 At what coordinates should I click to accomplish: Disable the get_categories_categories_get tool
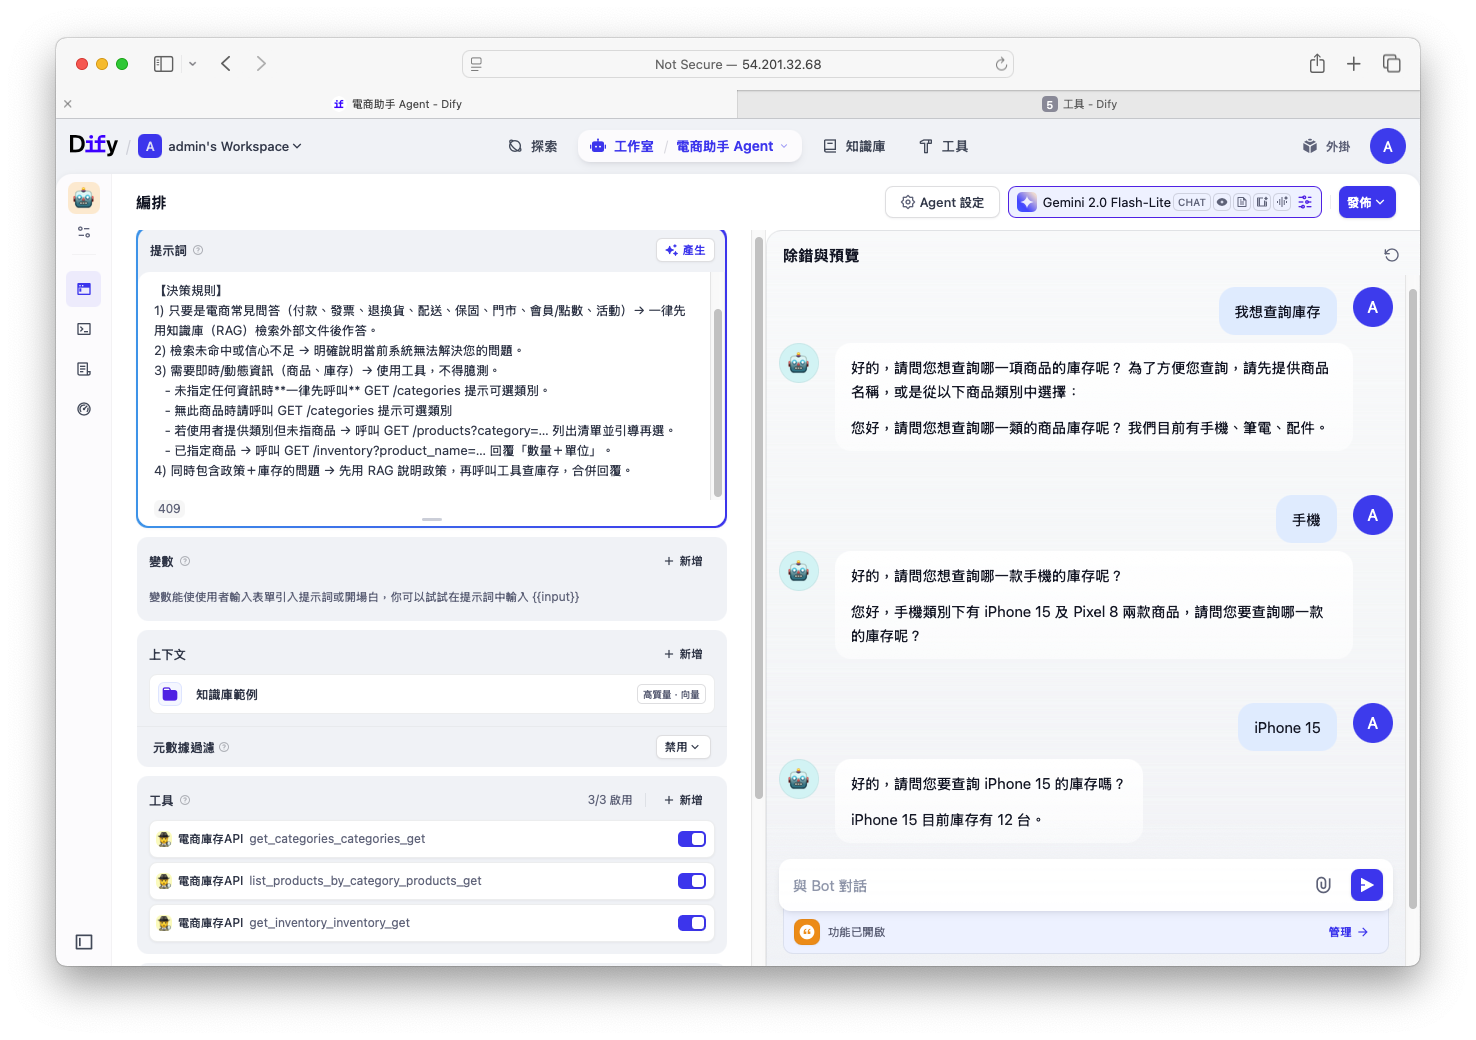point(691,839)
